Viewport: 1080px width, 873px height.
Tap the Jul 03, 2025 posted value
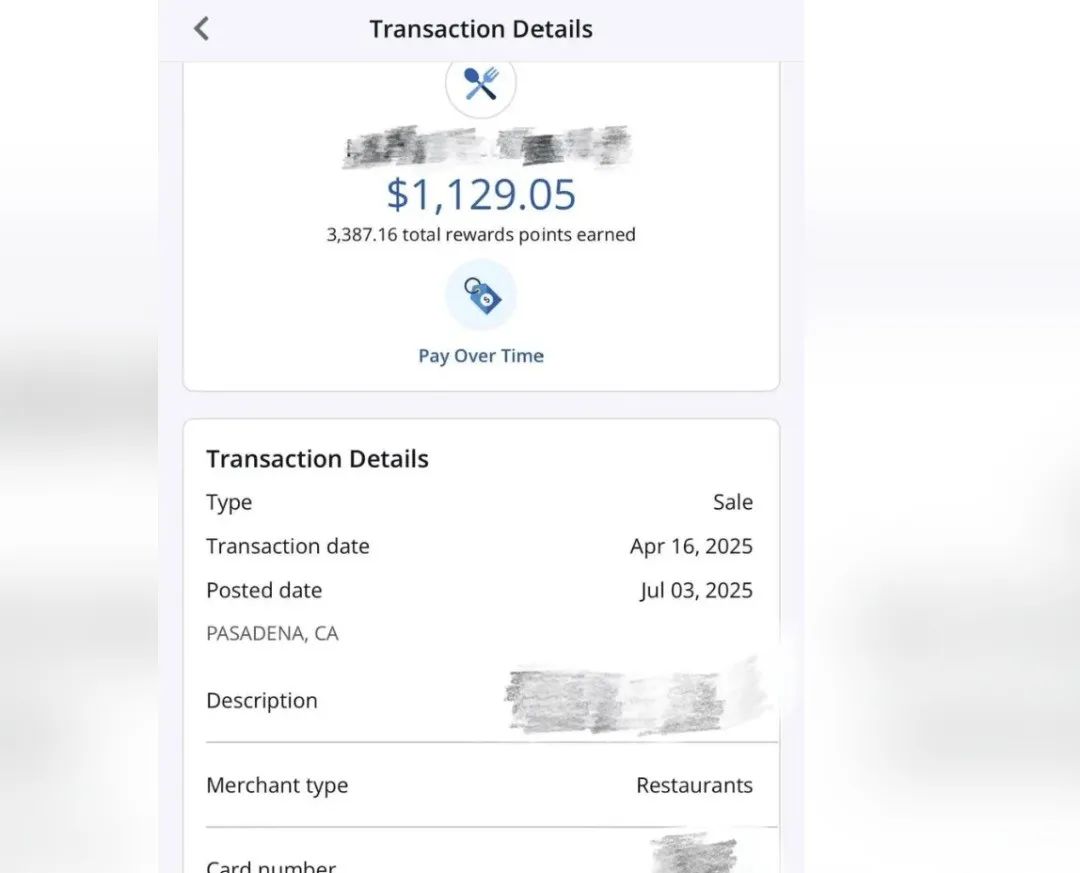[696, 590]
